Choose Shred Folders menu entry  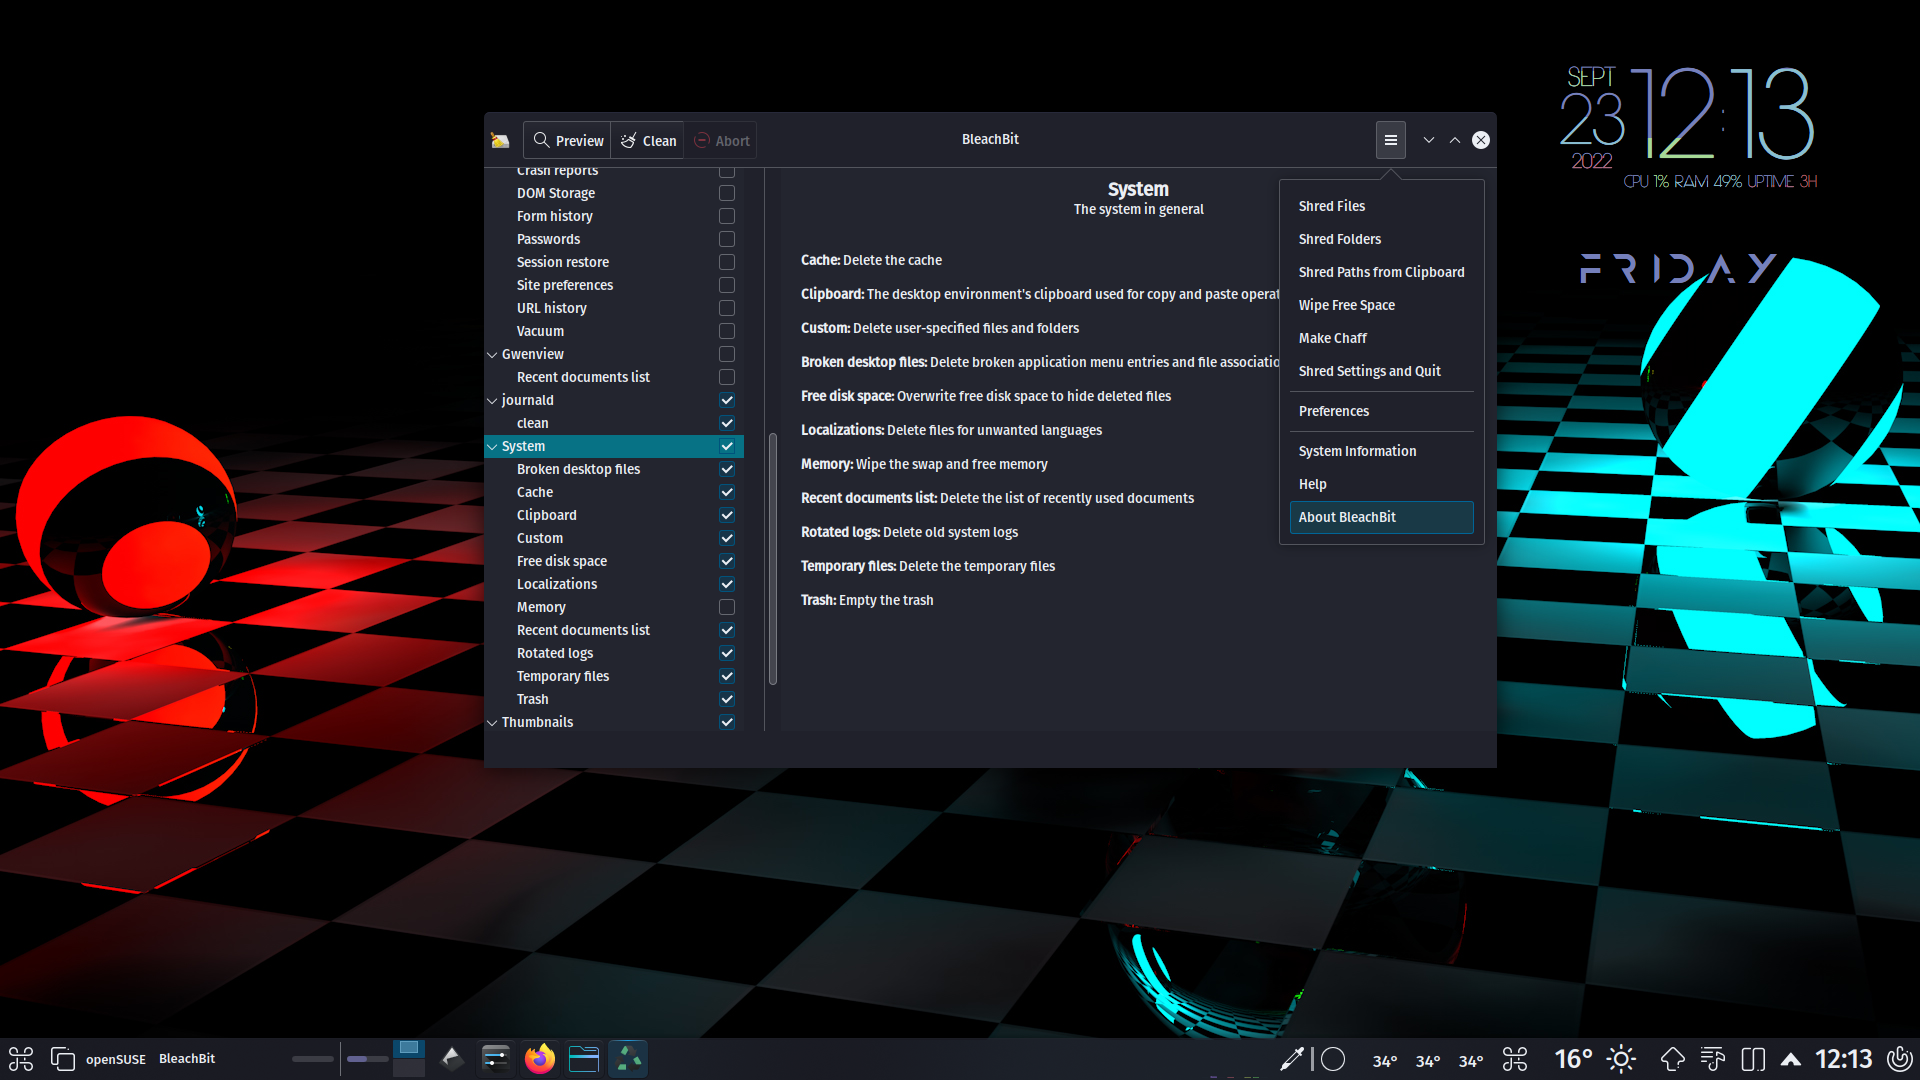pyautogui.click(x=1381, y=239)
